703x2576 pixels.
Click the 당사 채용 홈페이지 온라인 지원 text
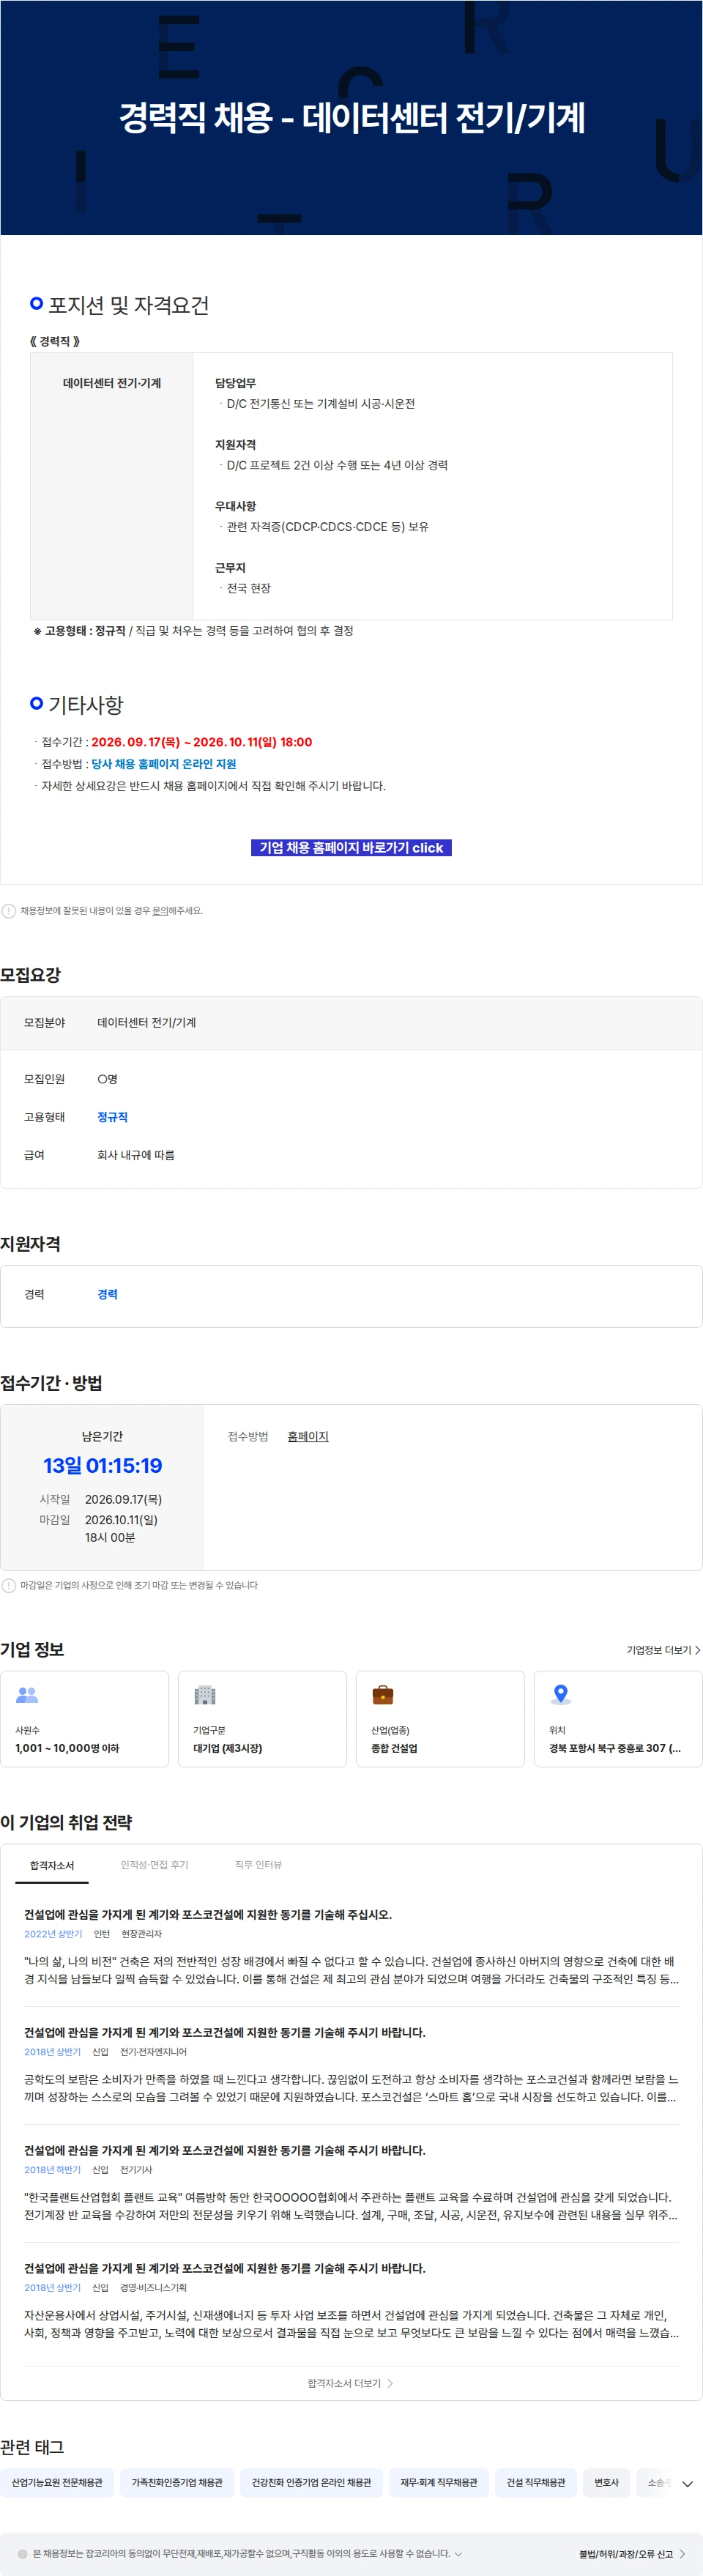[164, 764]
